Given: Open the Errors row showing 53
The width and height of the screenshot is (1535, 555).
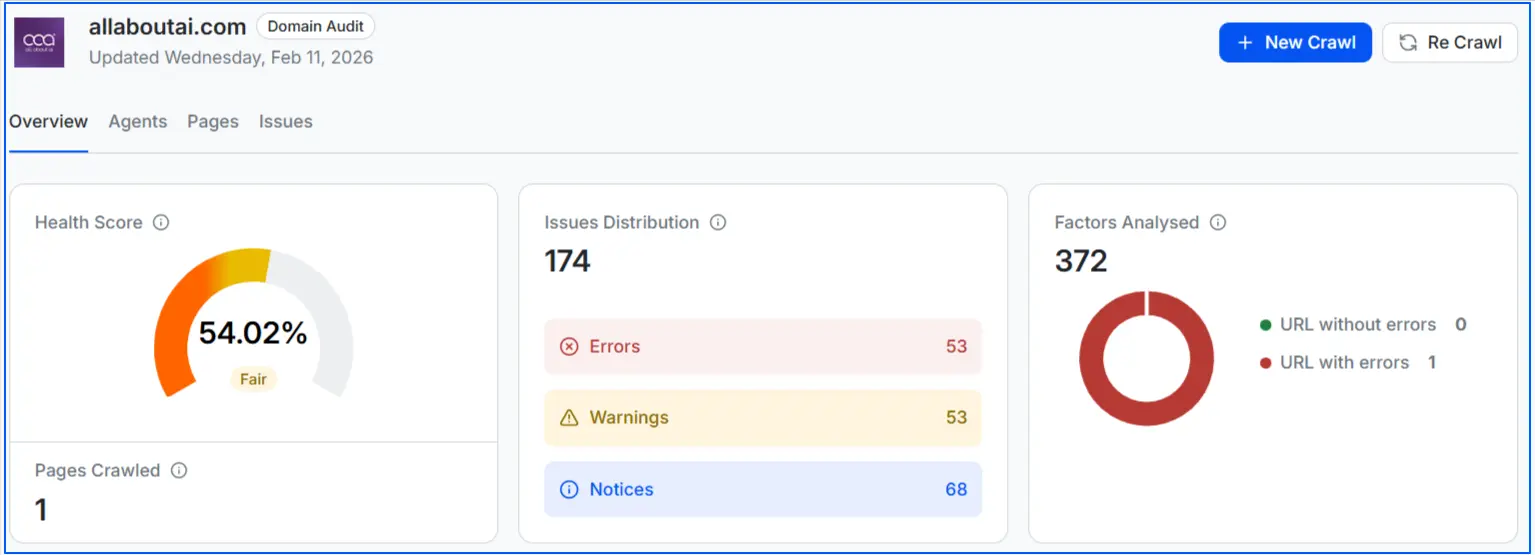Looking at the screenshot, I should (763, 346).
